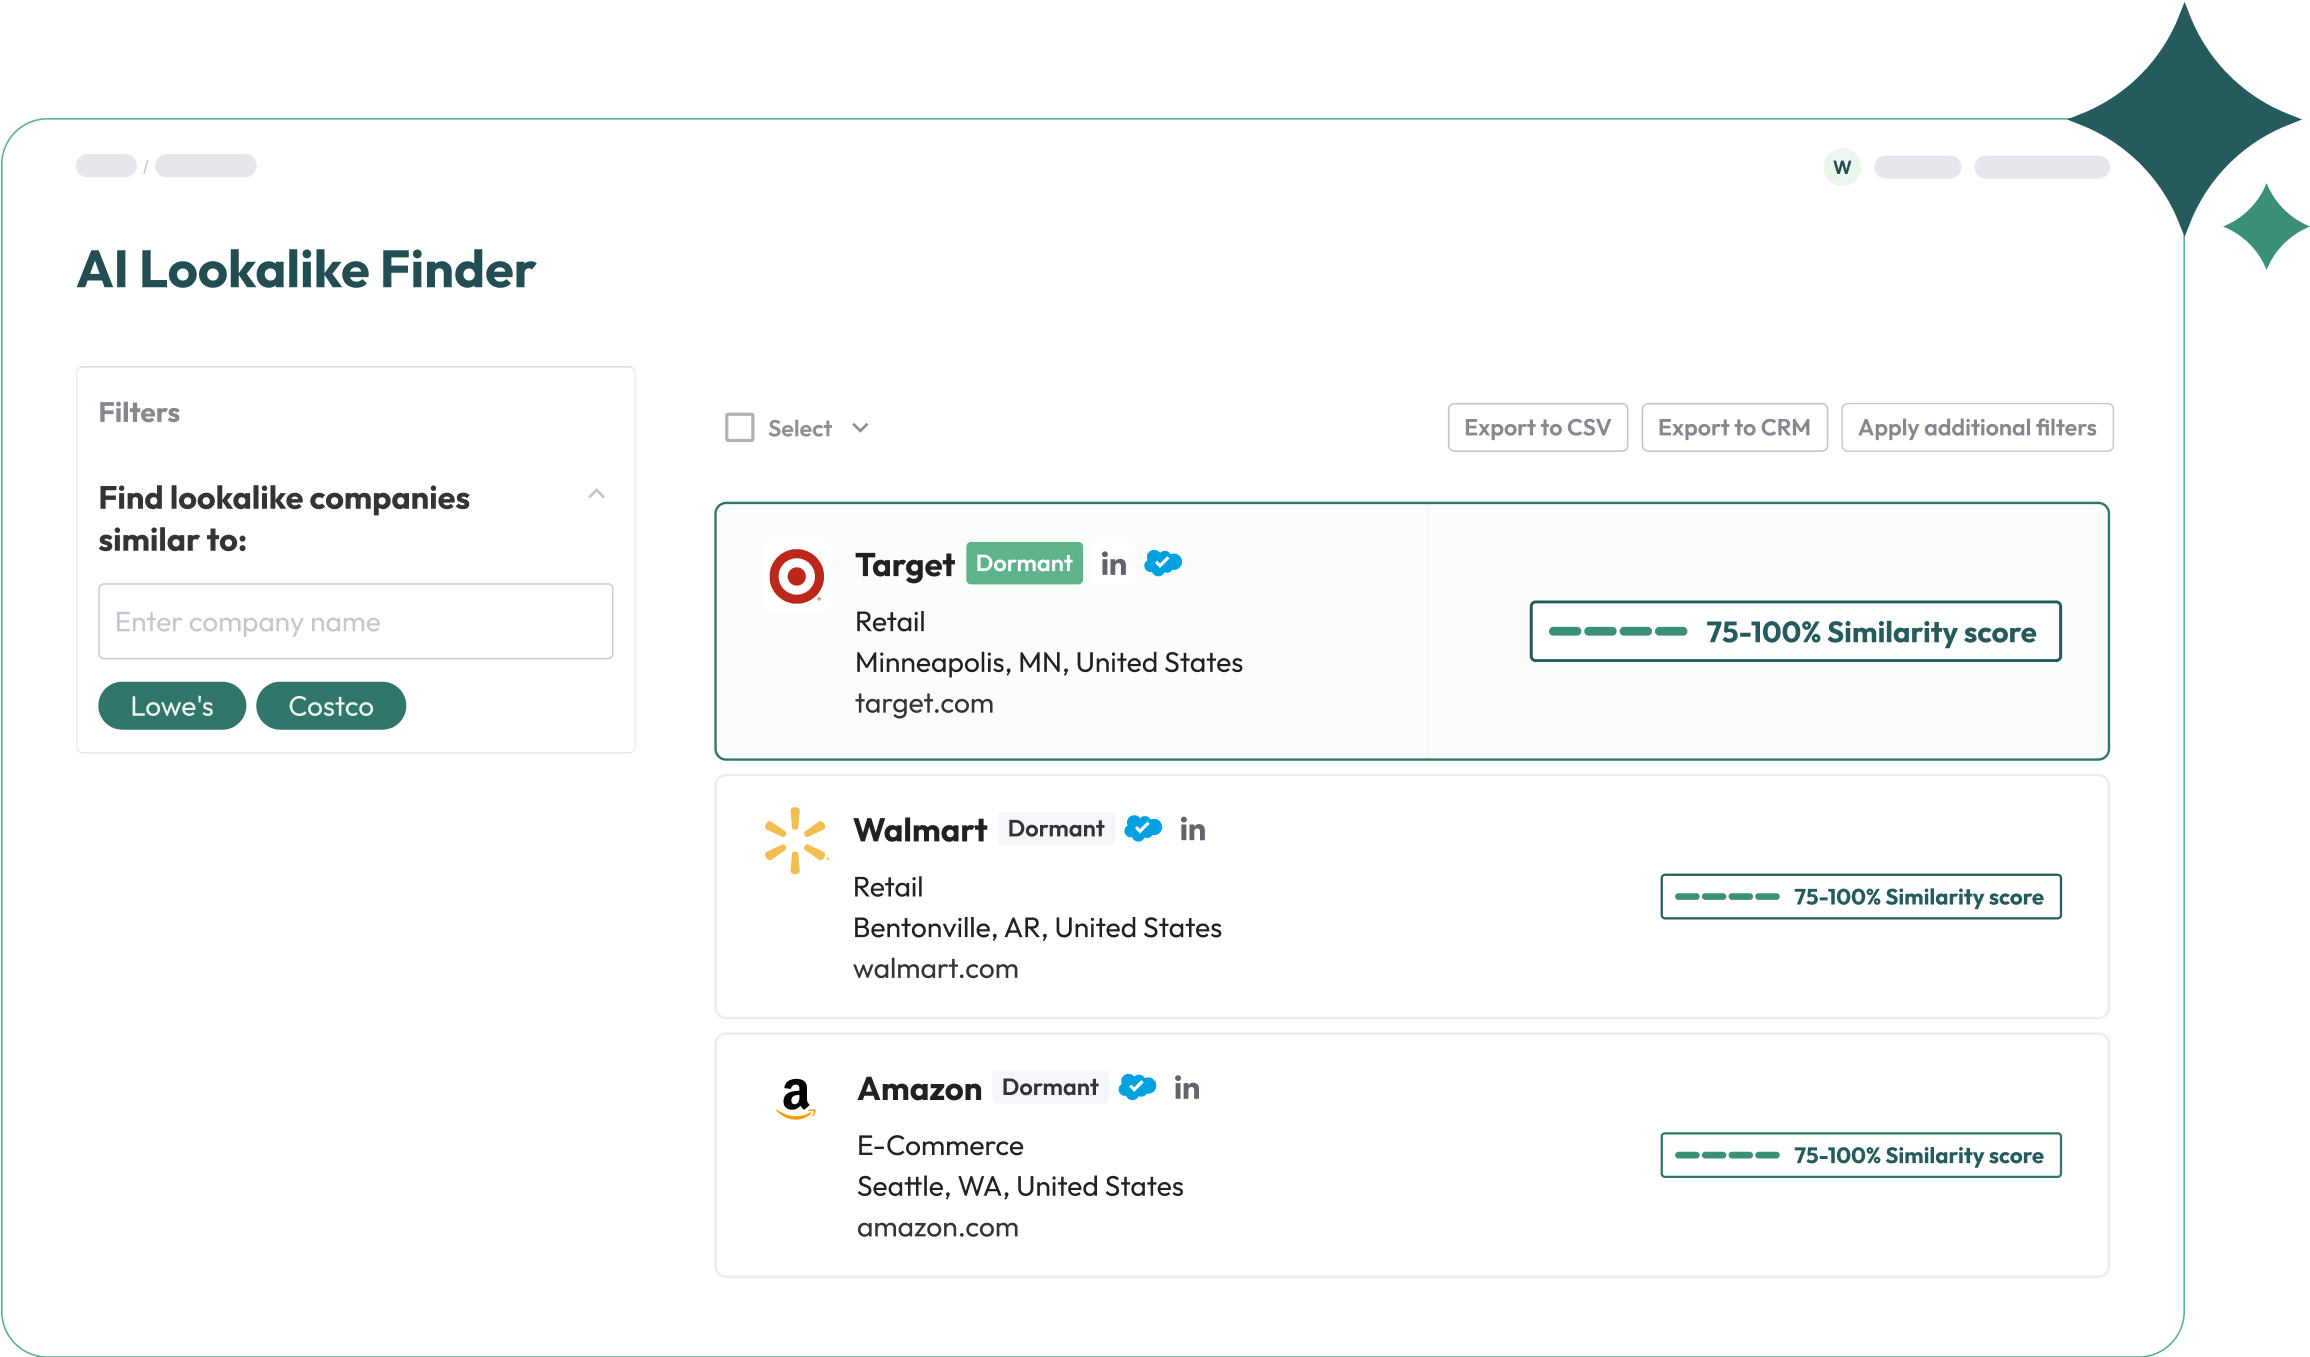The image size is (2310, 1357).
Task: Click Export to CSV button
Action: 1537,428
